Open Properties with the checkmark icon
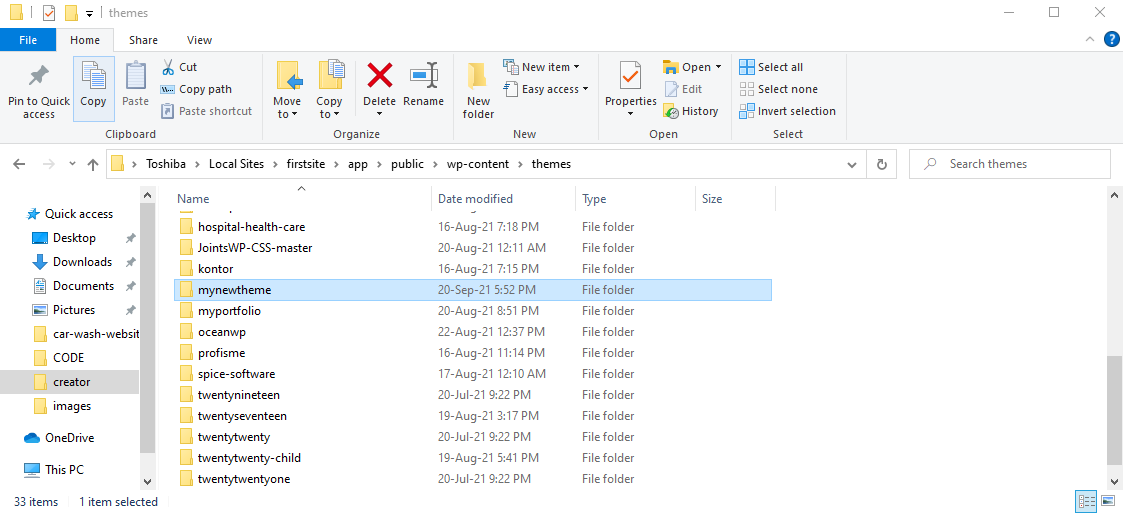Screen dimensions: 1123x513 (x=630, y=77)
